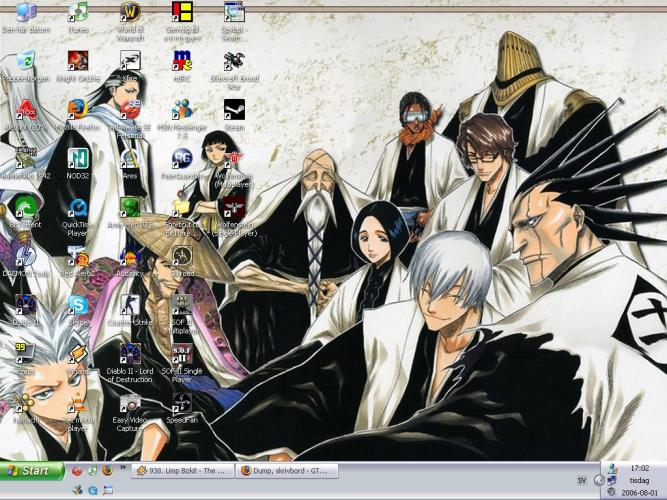Viewport: 667px width, 500px height.
Task: Expand hidden system tray icons arrow
Action: click(599, 480)
